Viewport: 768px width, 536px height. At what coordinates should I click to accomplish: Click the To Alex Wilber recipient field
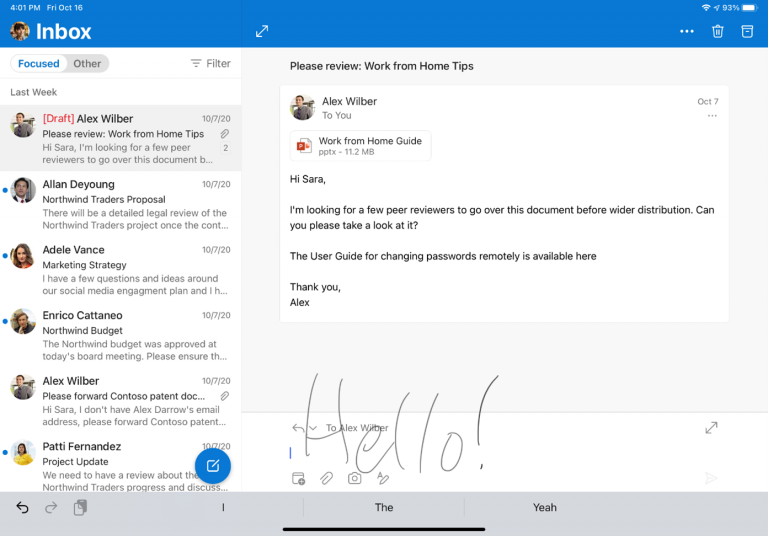click(x=357, y=428)
